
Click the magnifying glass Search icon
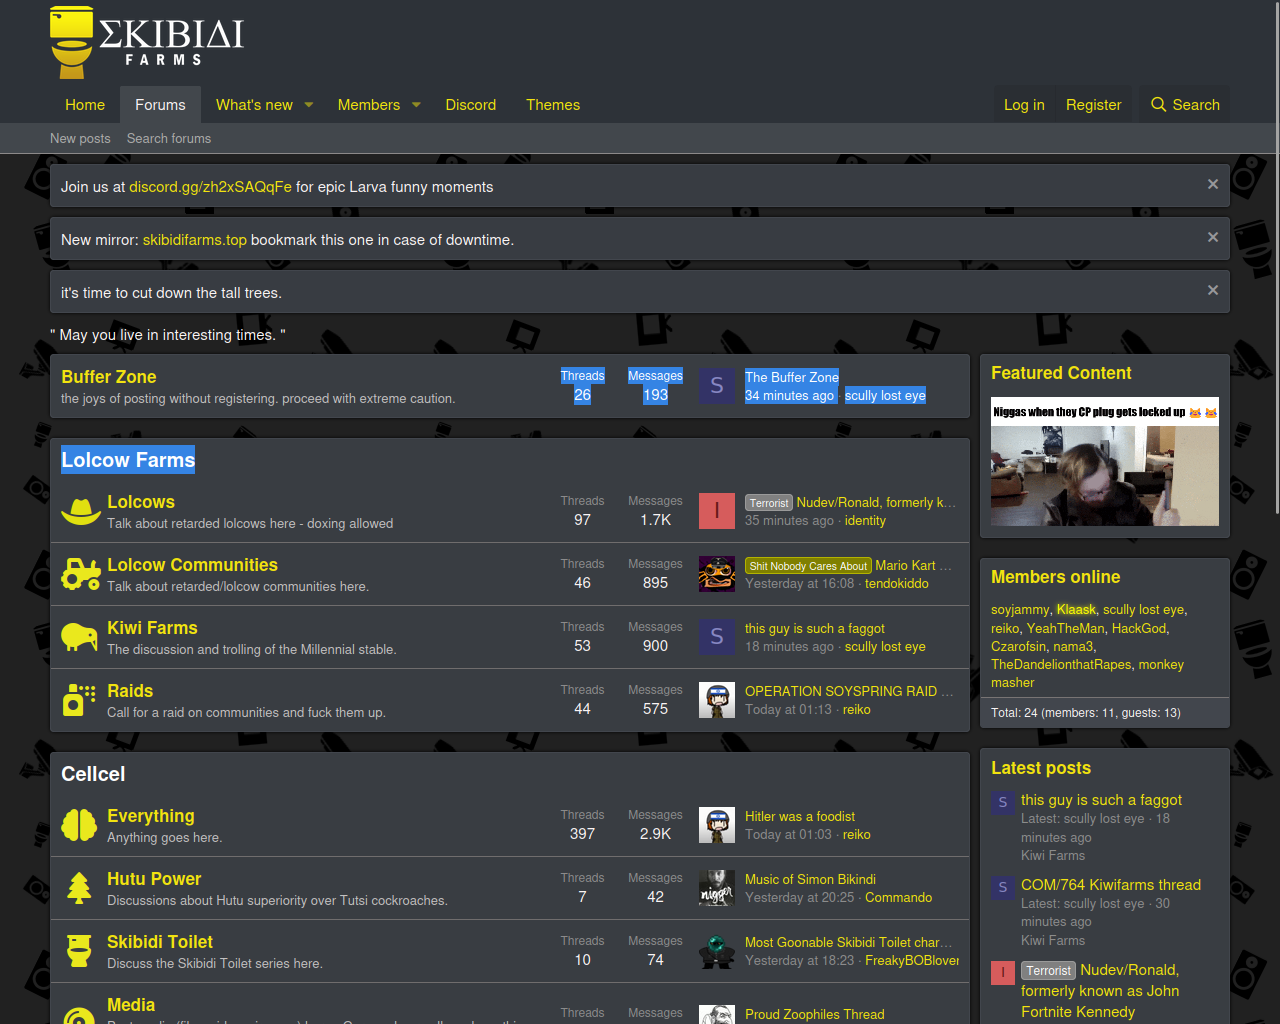click(x=1158, y=105)
